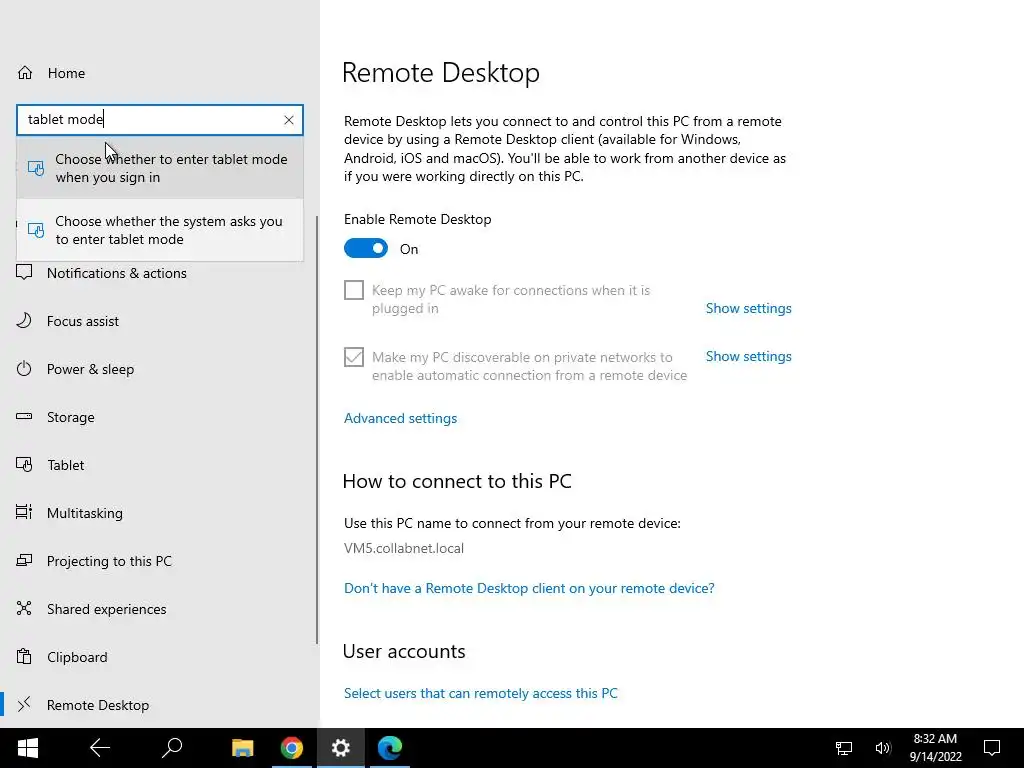
Task: Open the Windows Start menu
Action: pyautogui.click(x=27, y=748)
